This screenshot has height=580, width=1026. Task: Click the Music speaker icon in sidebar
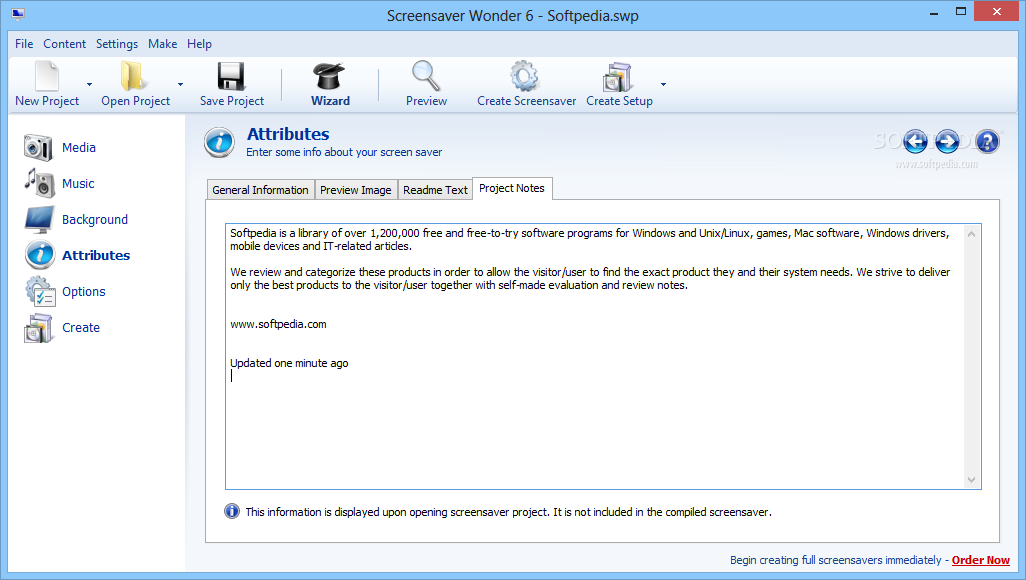pos(39,183)
